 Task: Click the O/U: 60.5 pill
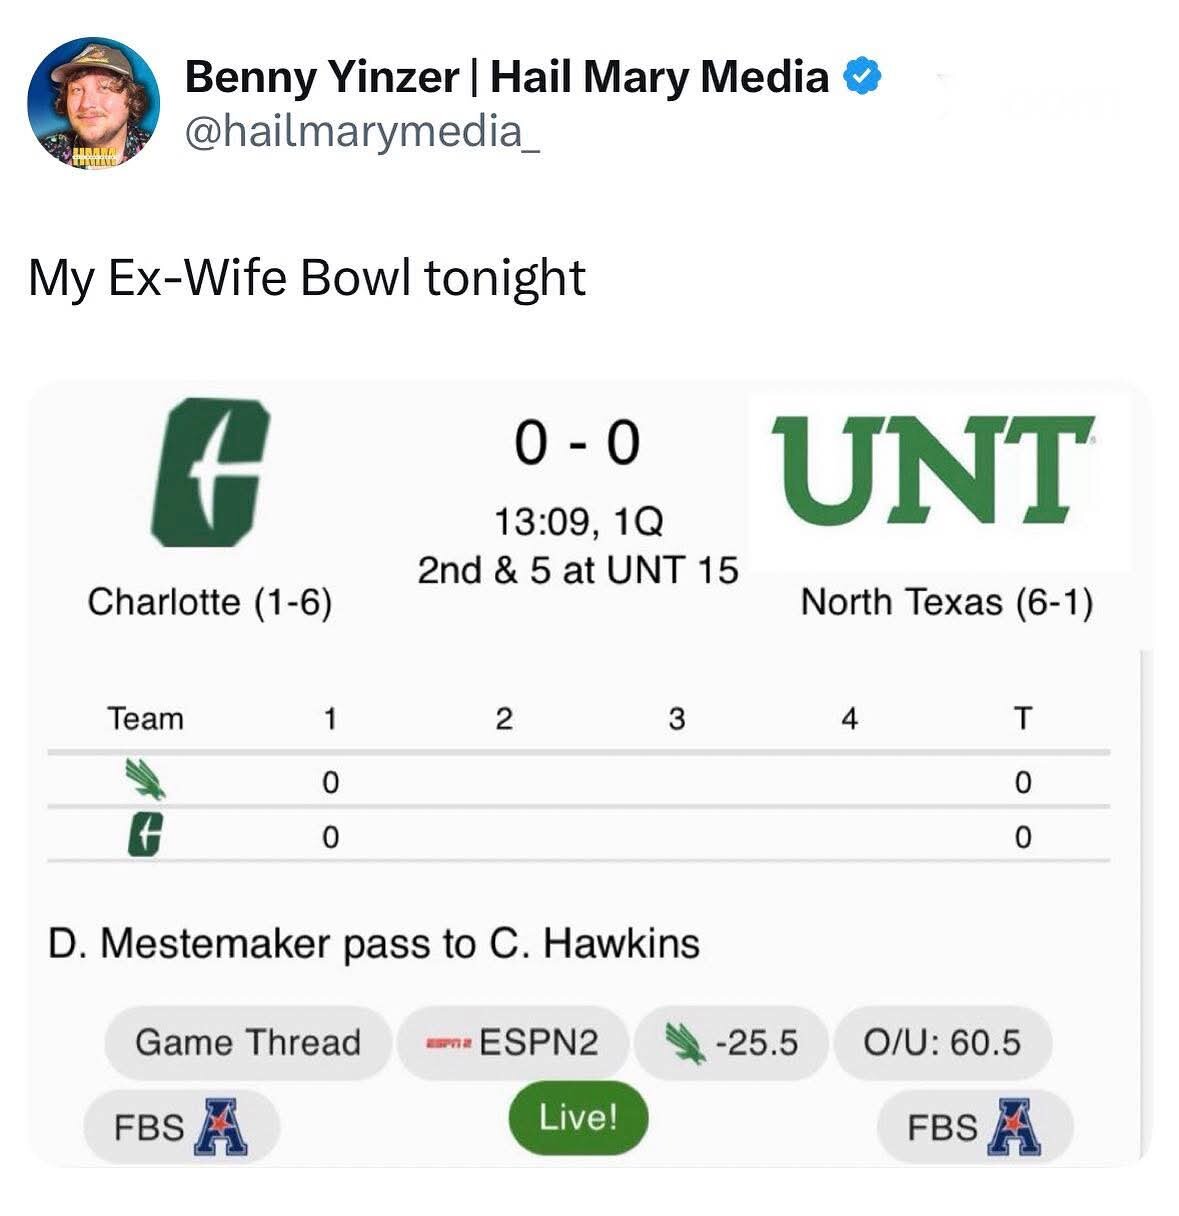tap(941, 1042)
